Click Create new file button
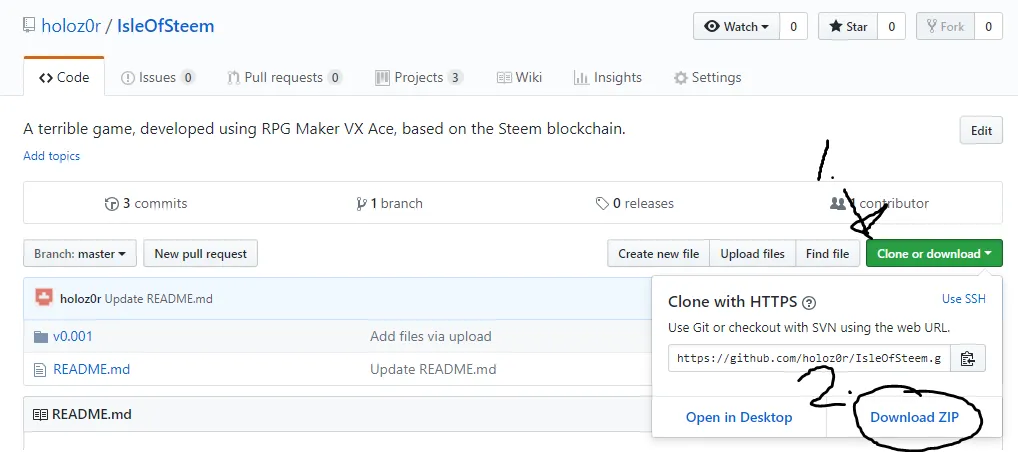The height and width of the screenshot is (452, 1018). pyautogui.click(x=658, y=253)
